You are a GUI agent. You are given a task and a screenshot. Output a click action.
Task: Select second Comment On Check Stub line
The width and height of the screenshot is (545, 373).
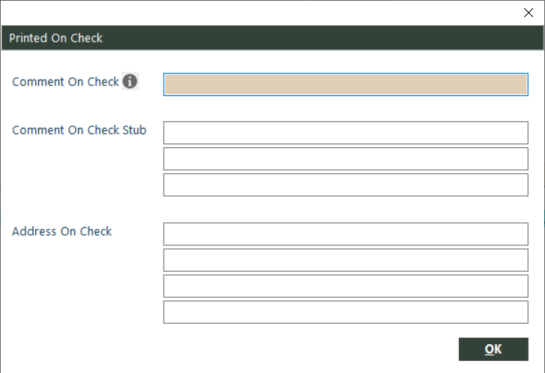tap(346, 159)
